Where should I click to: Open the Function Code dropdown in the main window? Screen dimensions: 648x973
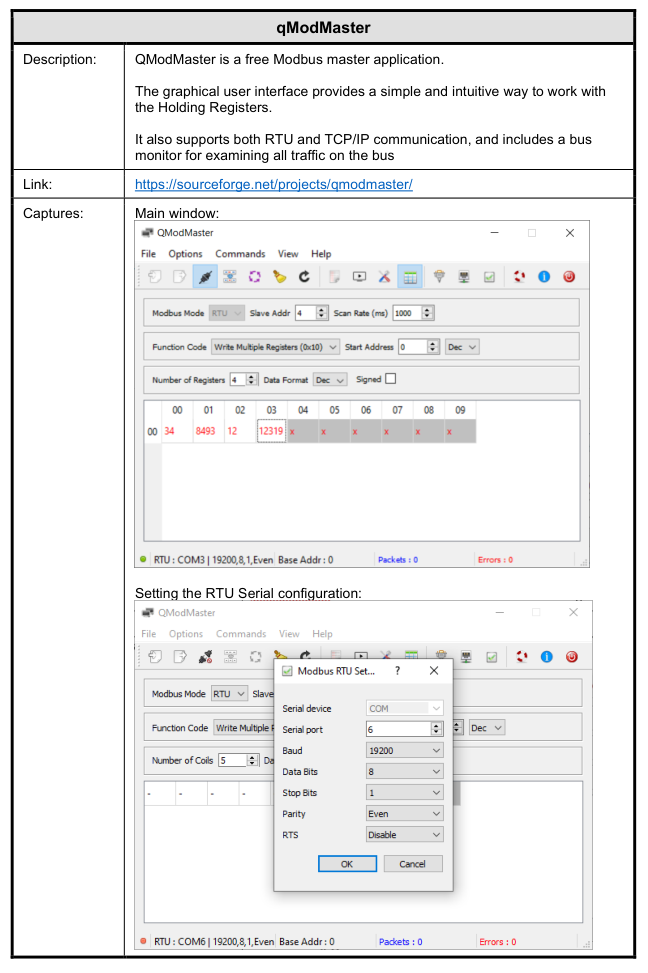276,347
